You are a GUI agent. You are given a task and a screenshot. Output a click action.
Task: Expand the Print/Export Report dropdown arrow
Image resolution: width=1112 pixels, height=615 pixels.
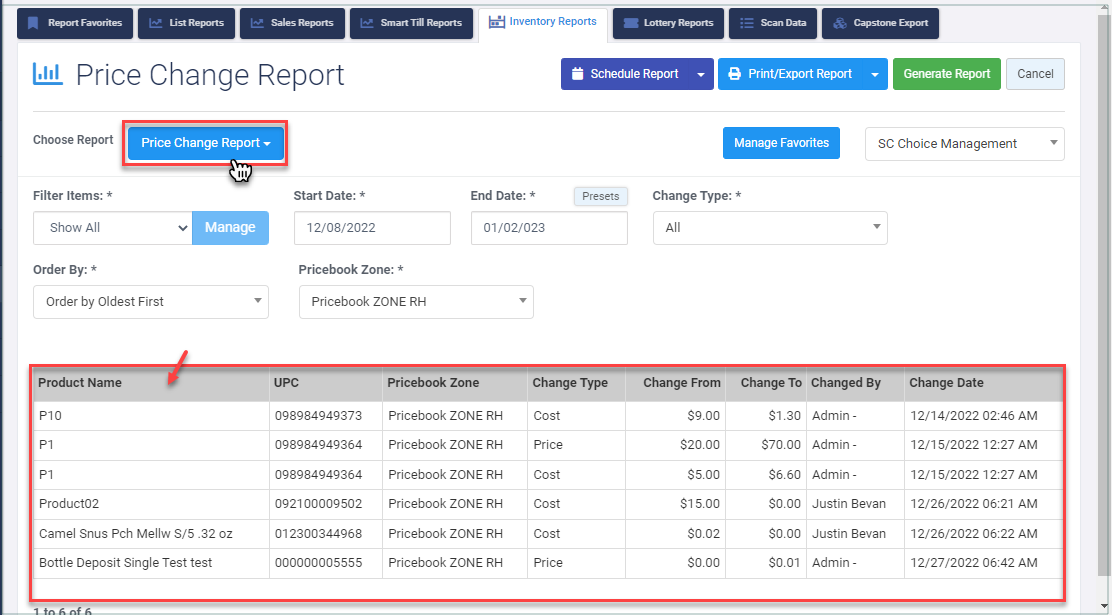click(x=875, y=74)
